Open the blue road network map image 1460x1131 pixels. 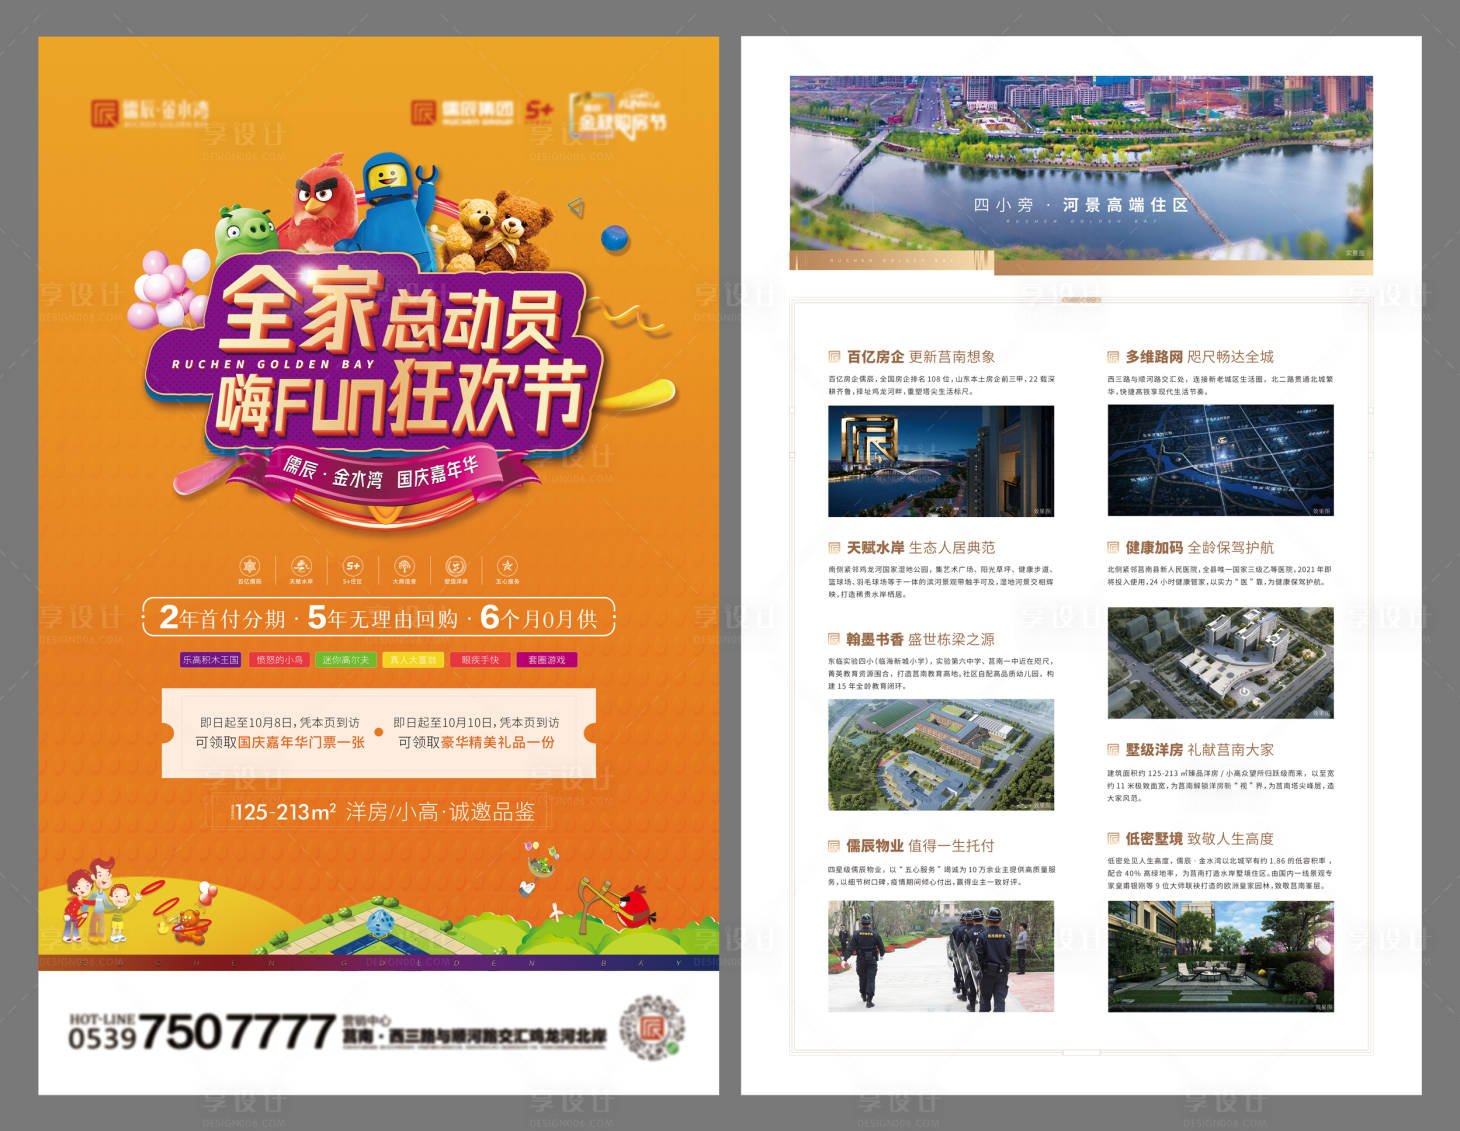1220,460
